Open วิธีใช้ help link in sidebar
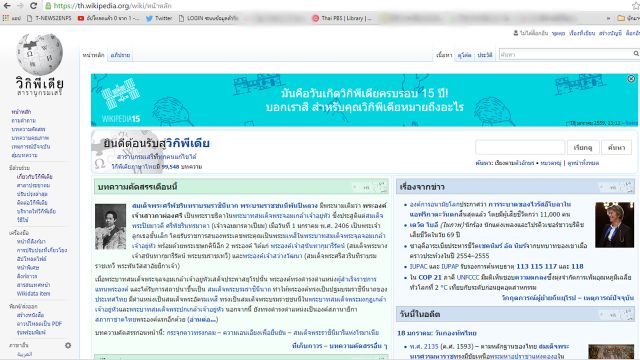Viewport: 640px width, 360px height. pos(22,220)
